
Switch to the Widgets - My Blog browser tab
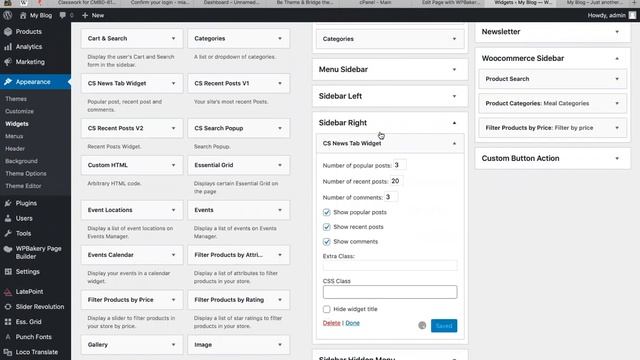[x=522, y=3]
